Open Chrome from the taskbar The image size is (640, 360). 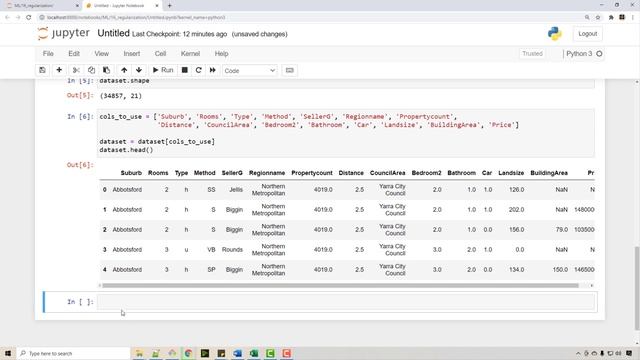pyautogui.click(x=188, y=353)
